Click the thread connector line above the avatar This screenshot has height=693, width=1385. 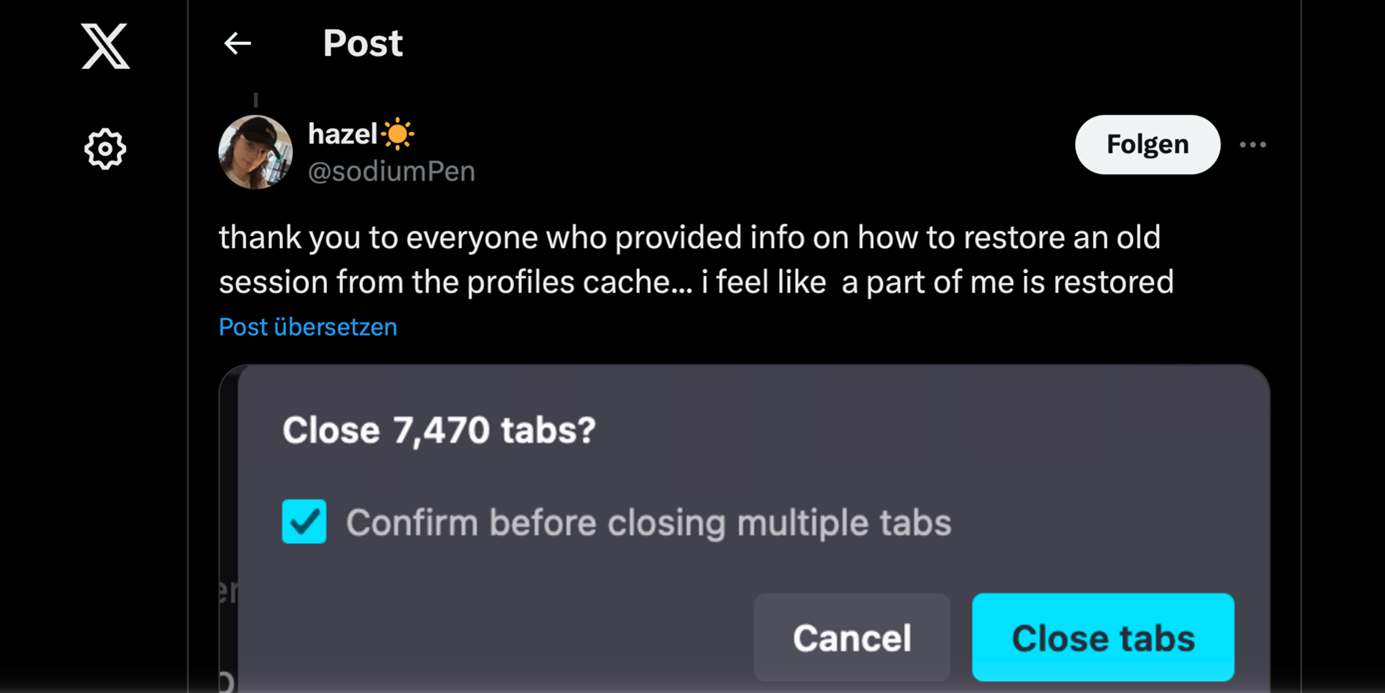(256, 100)
